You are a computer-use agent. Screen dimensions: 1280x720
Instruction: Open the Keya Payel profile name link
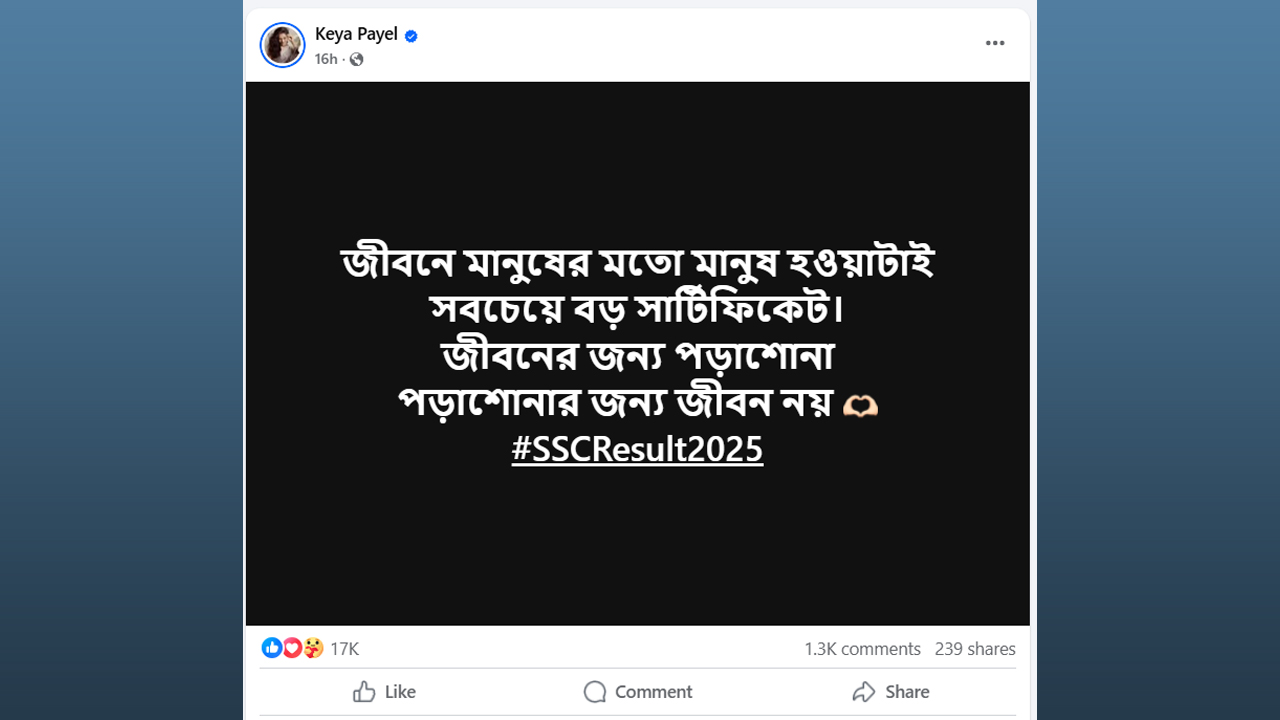tap(356, 34)
